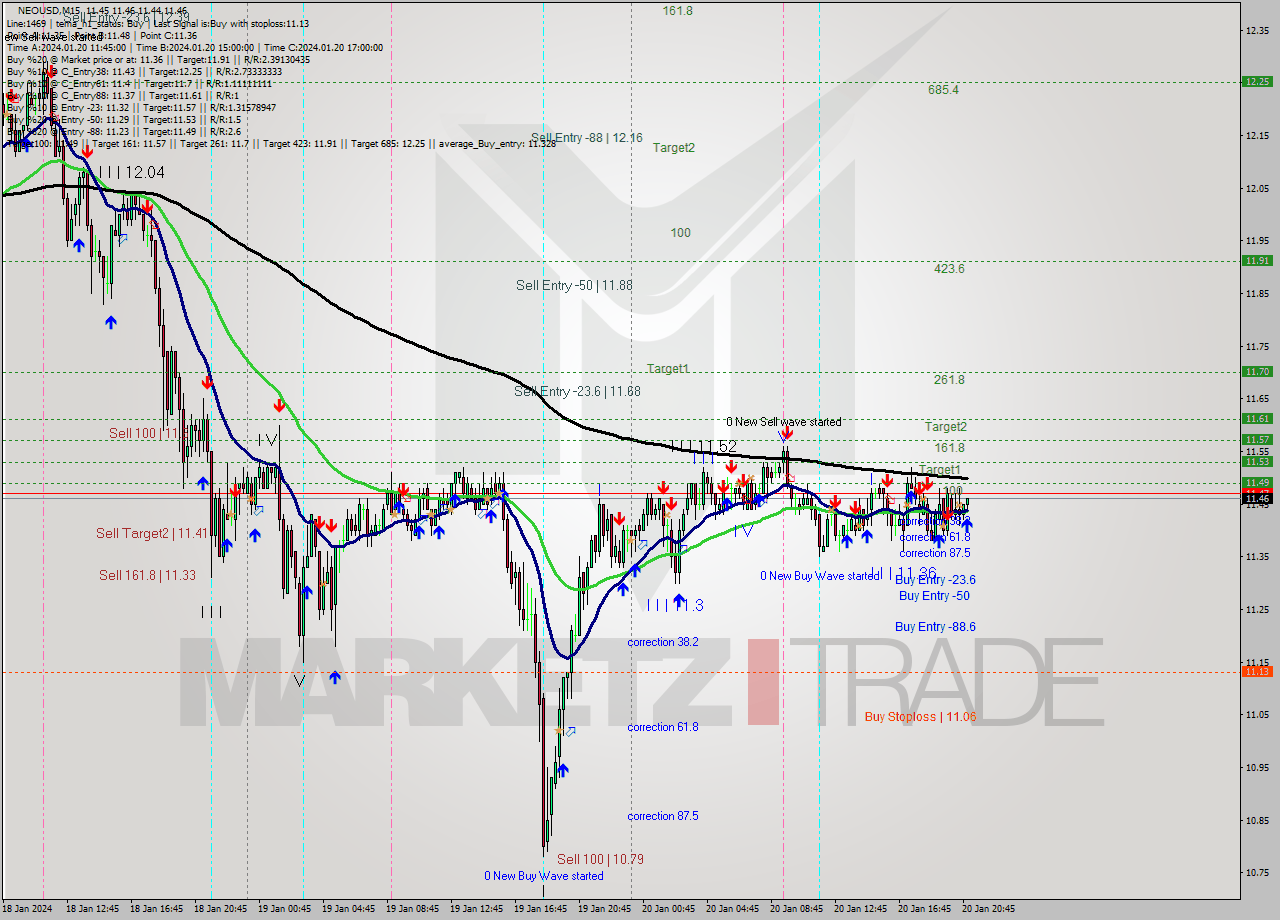
Task: Click the 12.35 price axis label
Action: pos(1257,30)
